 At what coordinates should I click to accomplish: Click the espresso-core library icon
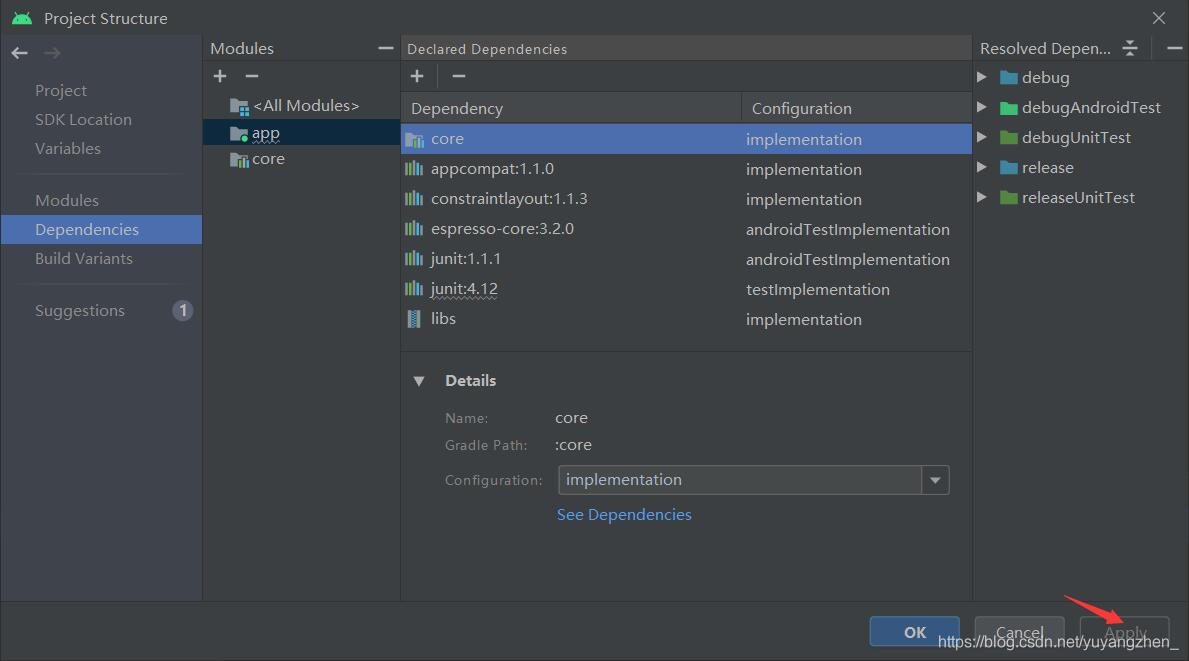tap(414, 228)
